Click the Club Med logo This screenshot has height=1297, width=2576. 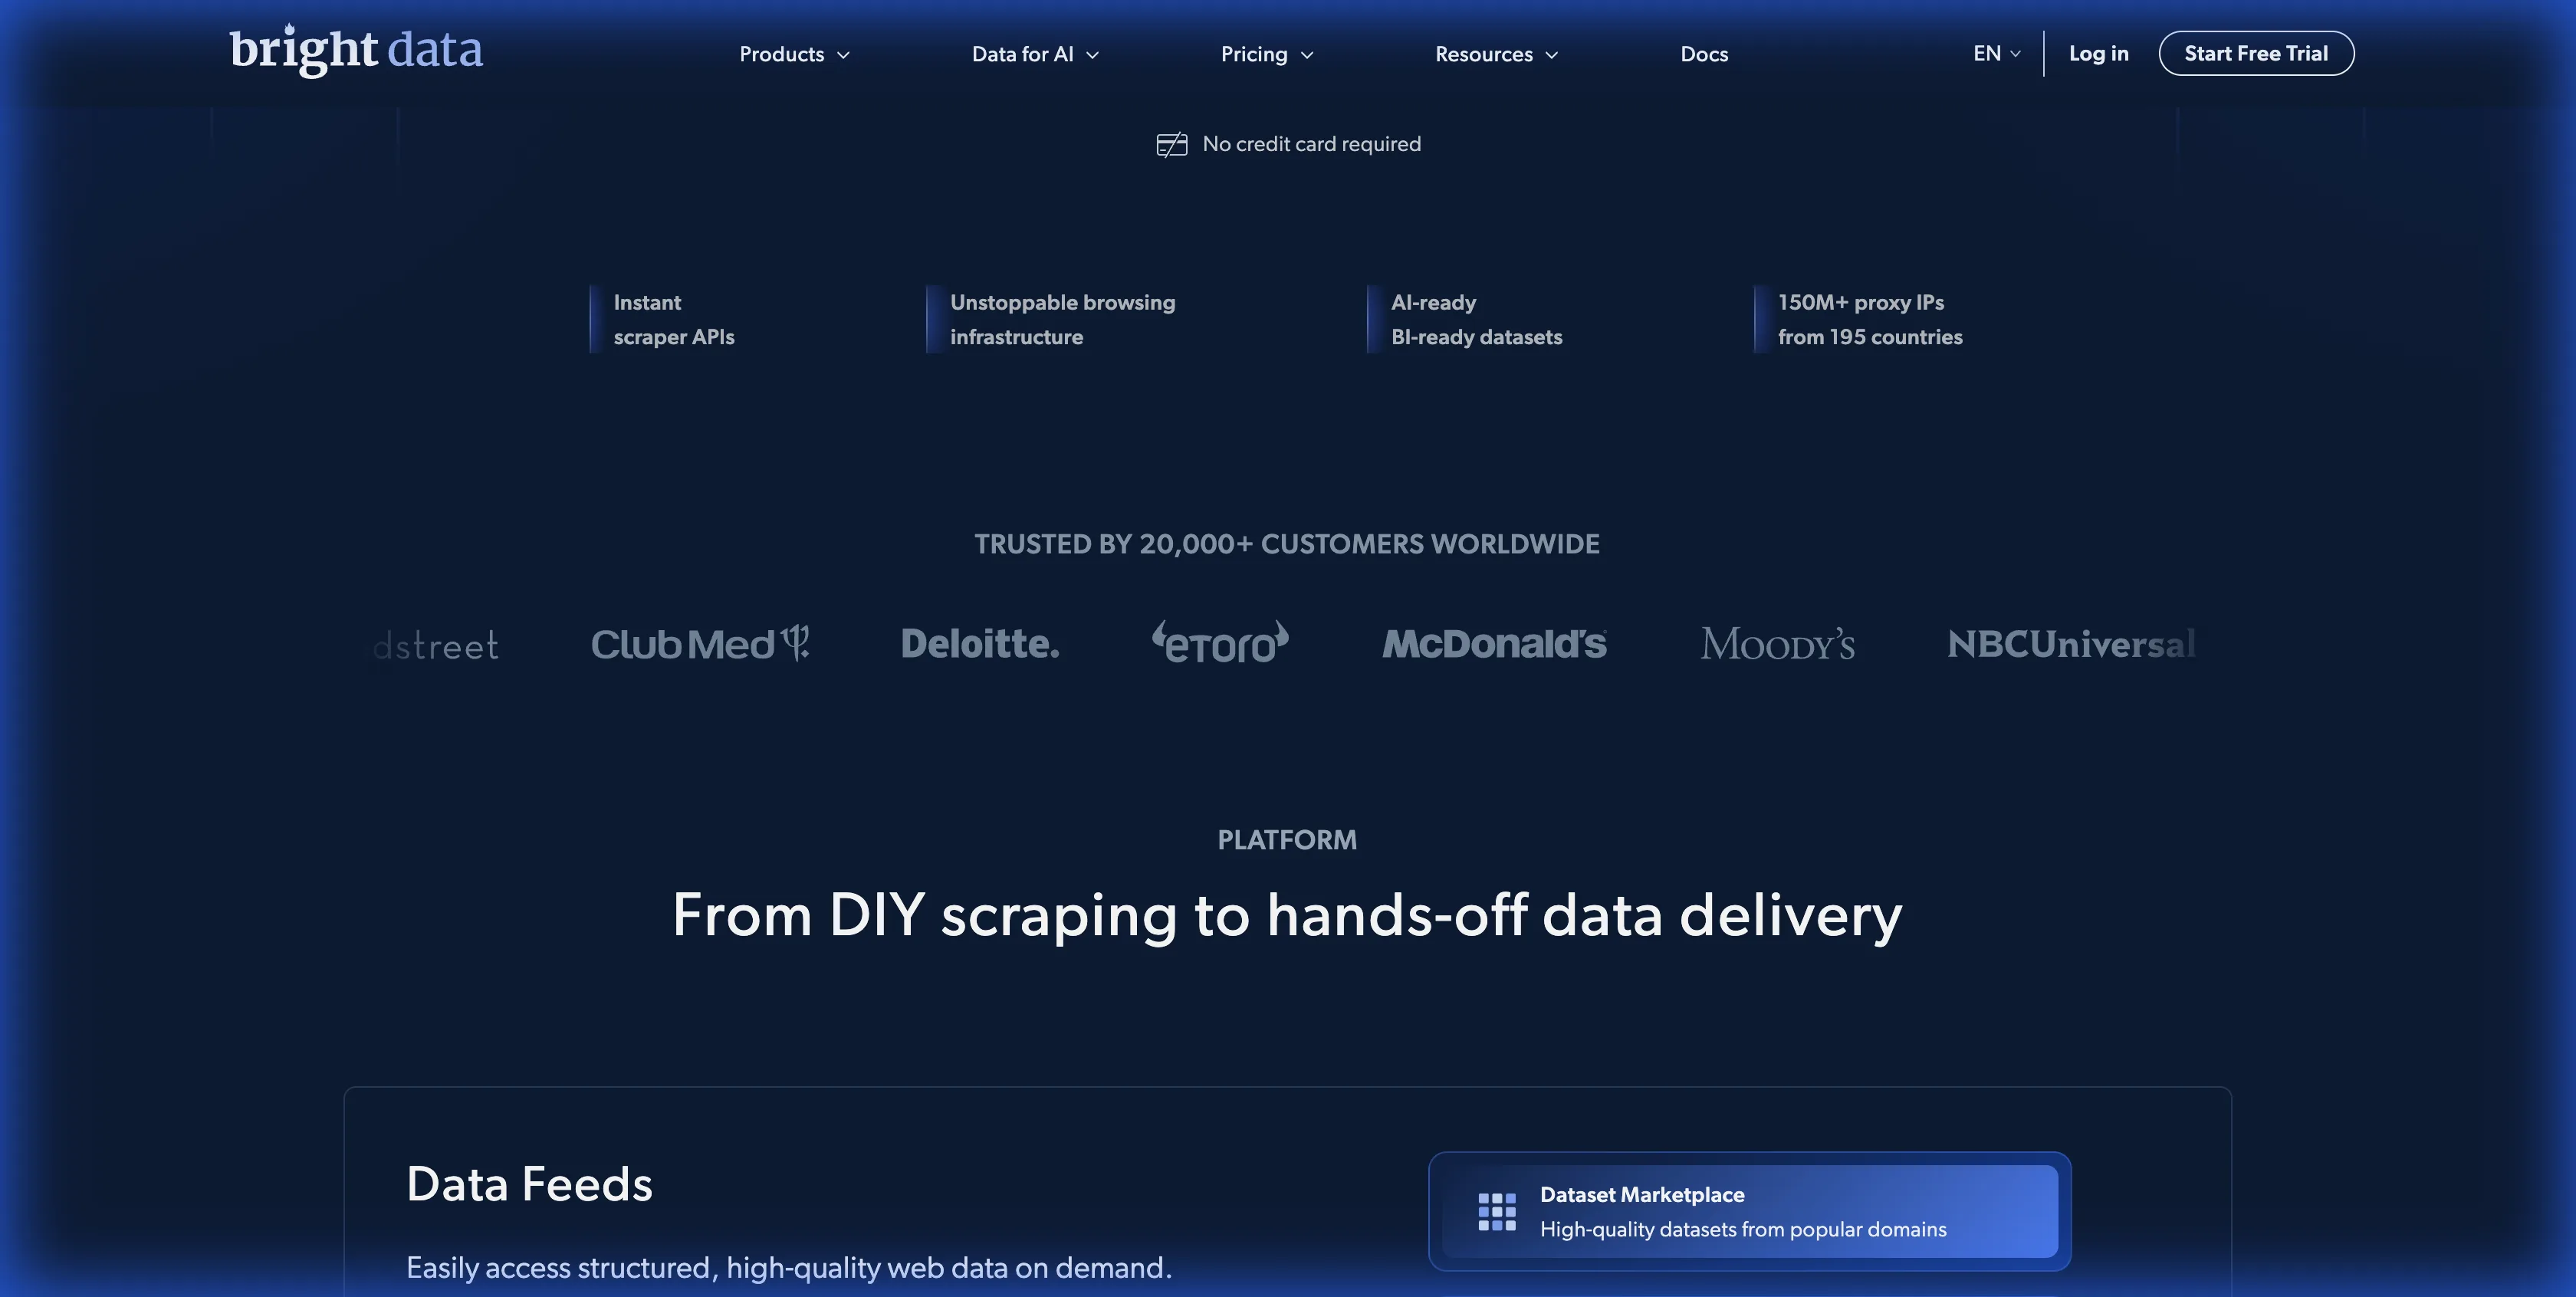point(699,644)
